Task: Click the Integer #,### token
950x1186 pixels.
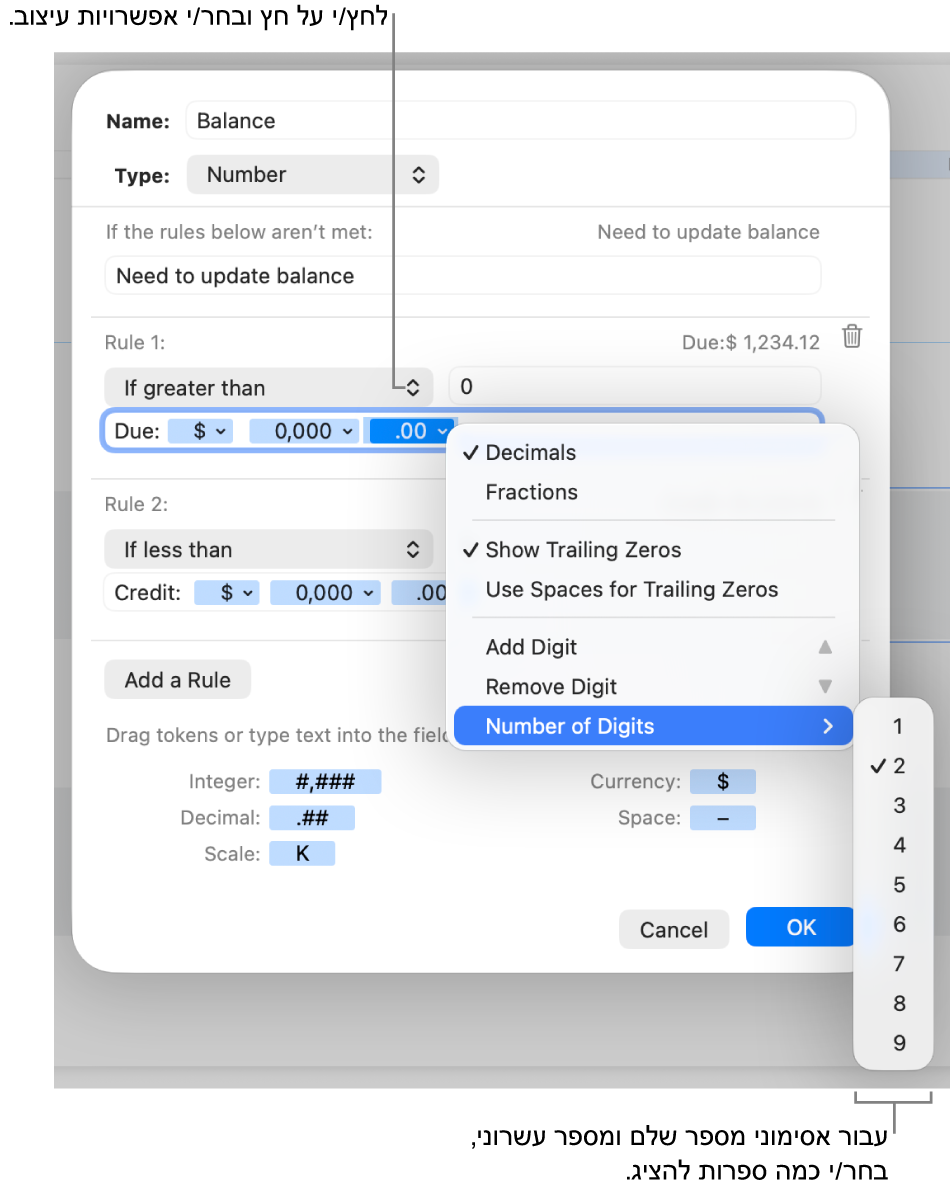Action: click(x=325, y=782)
